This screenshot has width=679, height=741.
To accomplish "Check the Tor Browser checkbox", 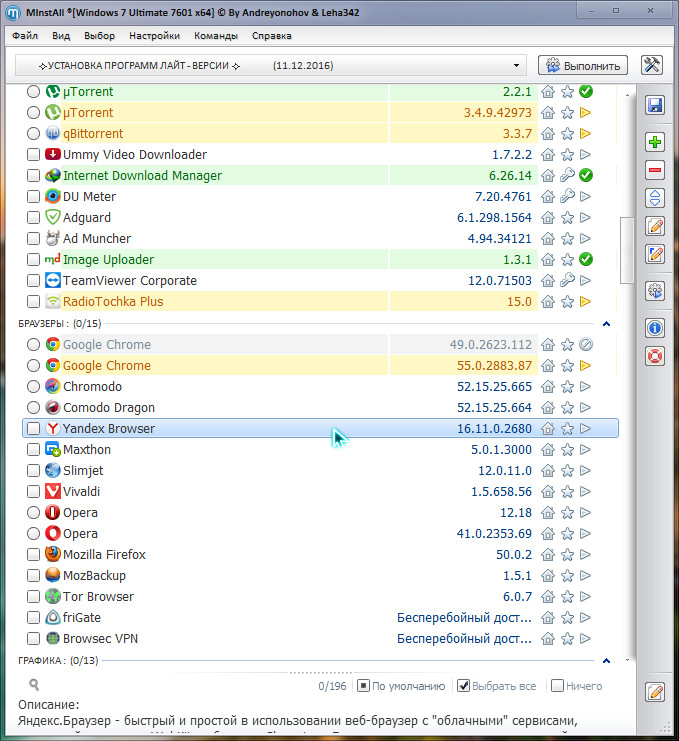I will [33, 596].
